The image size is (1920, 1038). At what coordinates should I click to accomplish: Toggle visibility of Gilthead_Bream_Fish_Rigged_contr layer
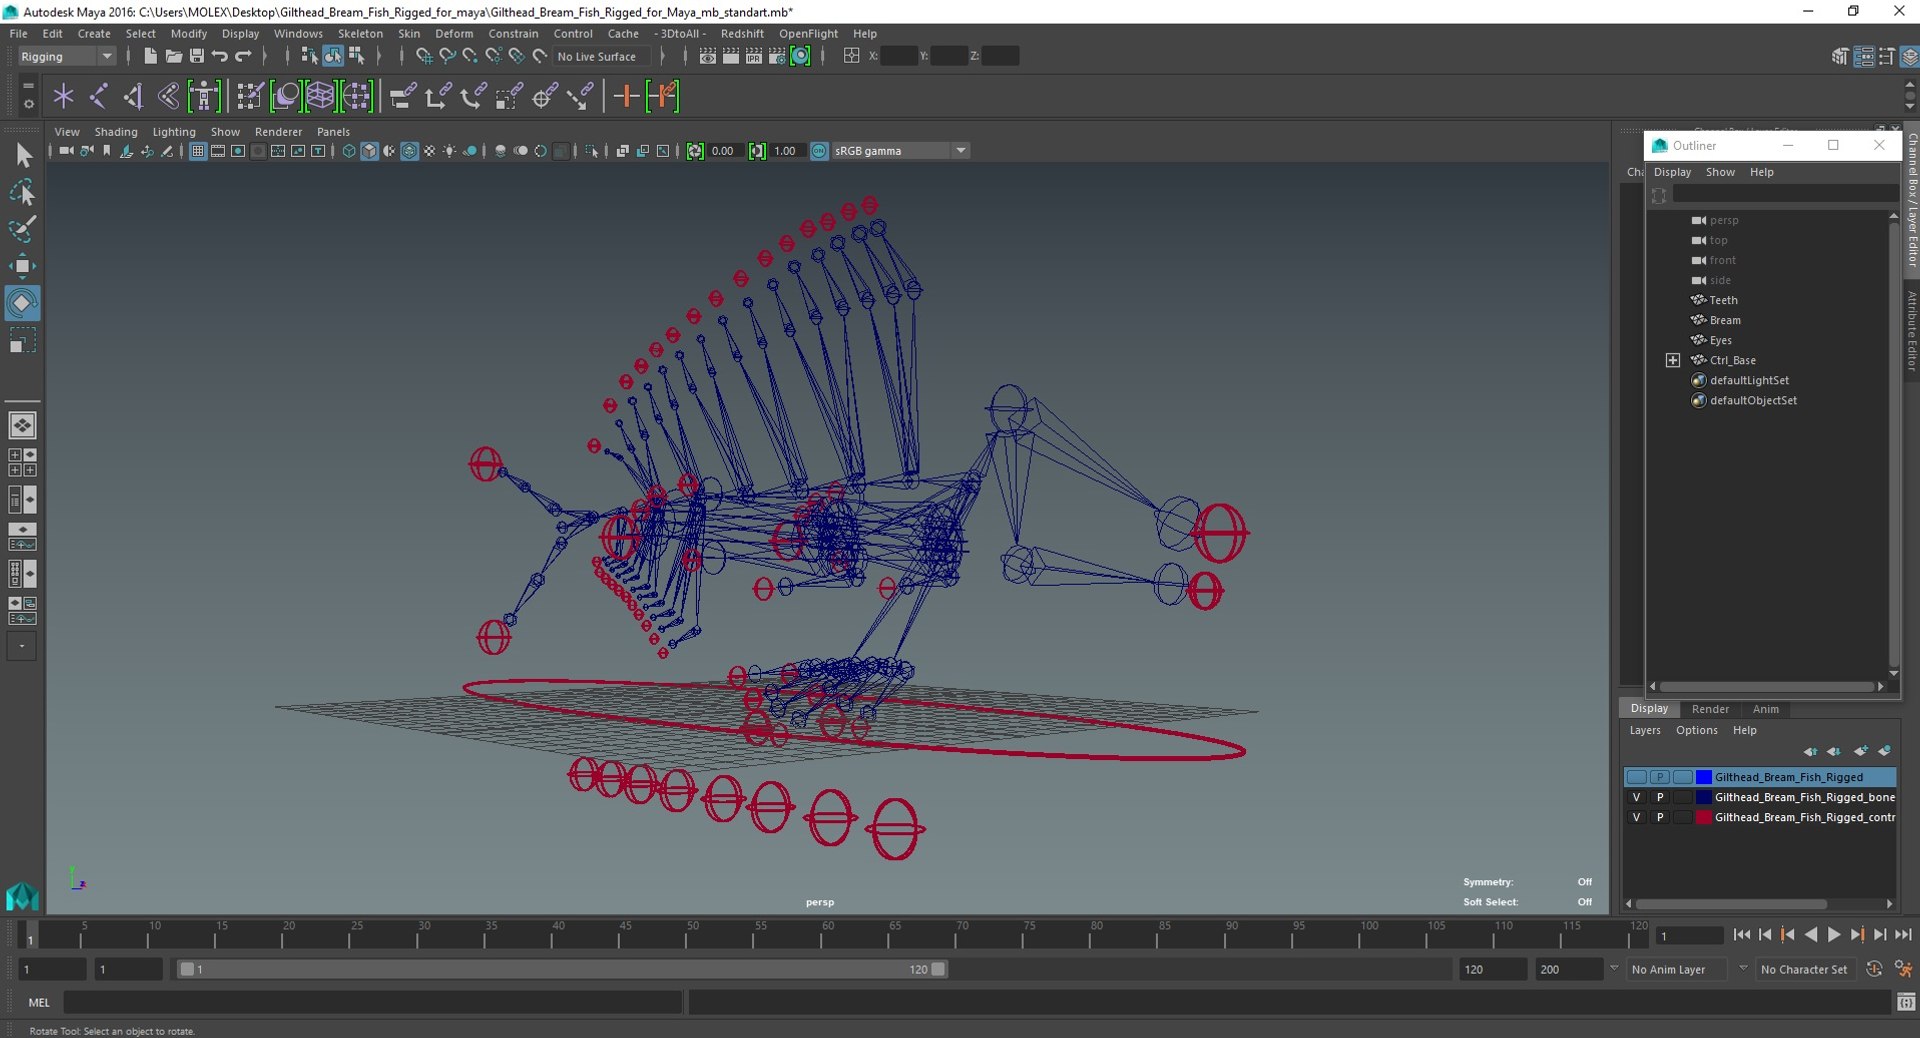(x=1636, y=817)
